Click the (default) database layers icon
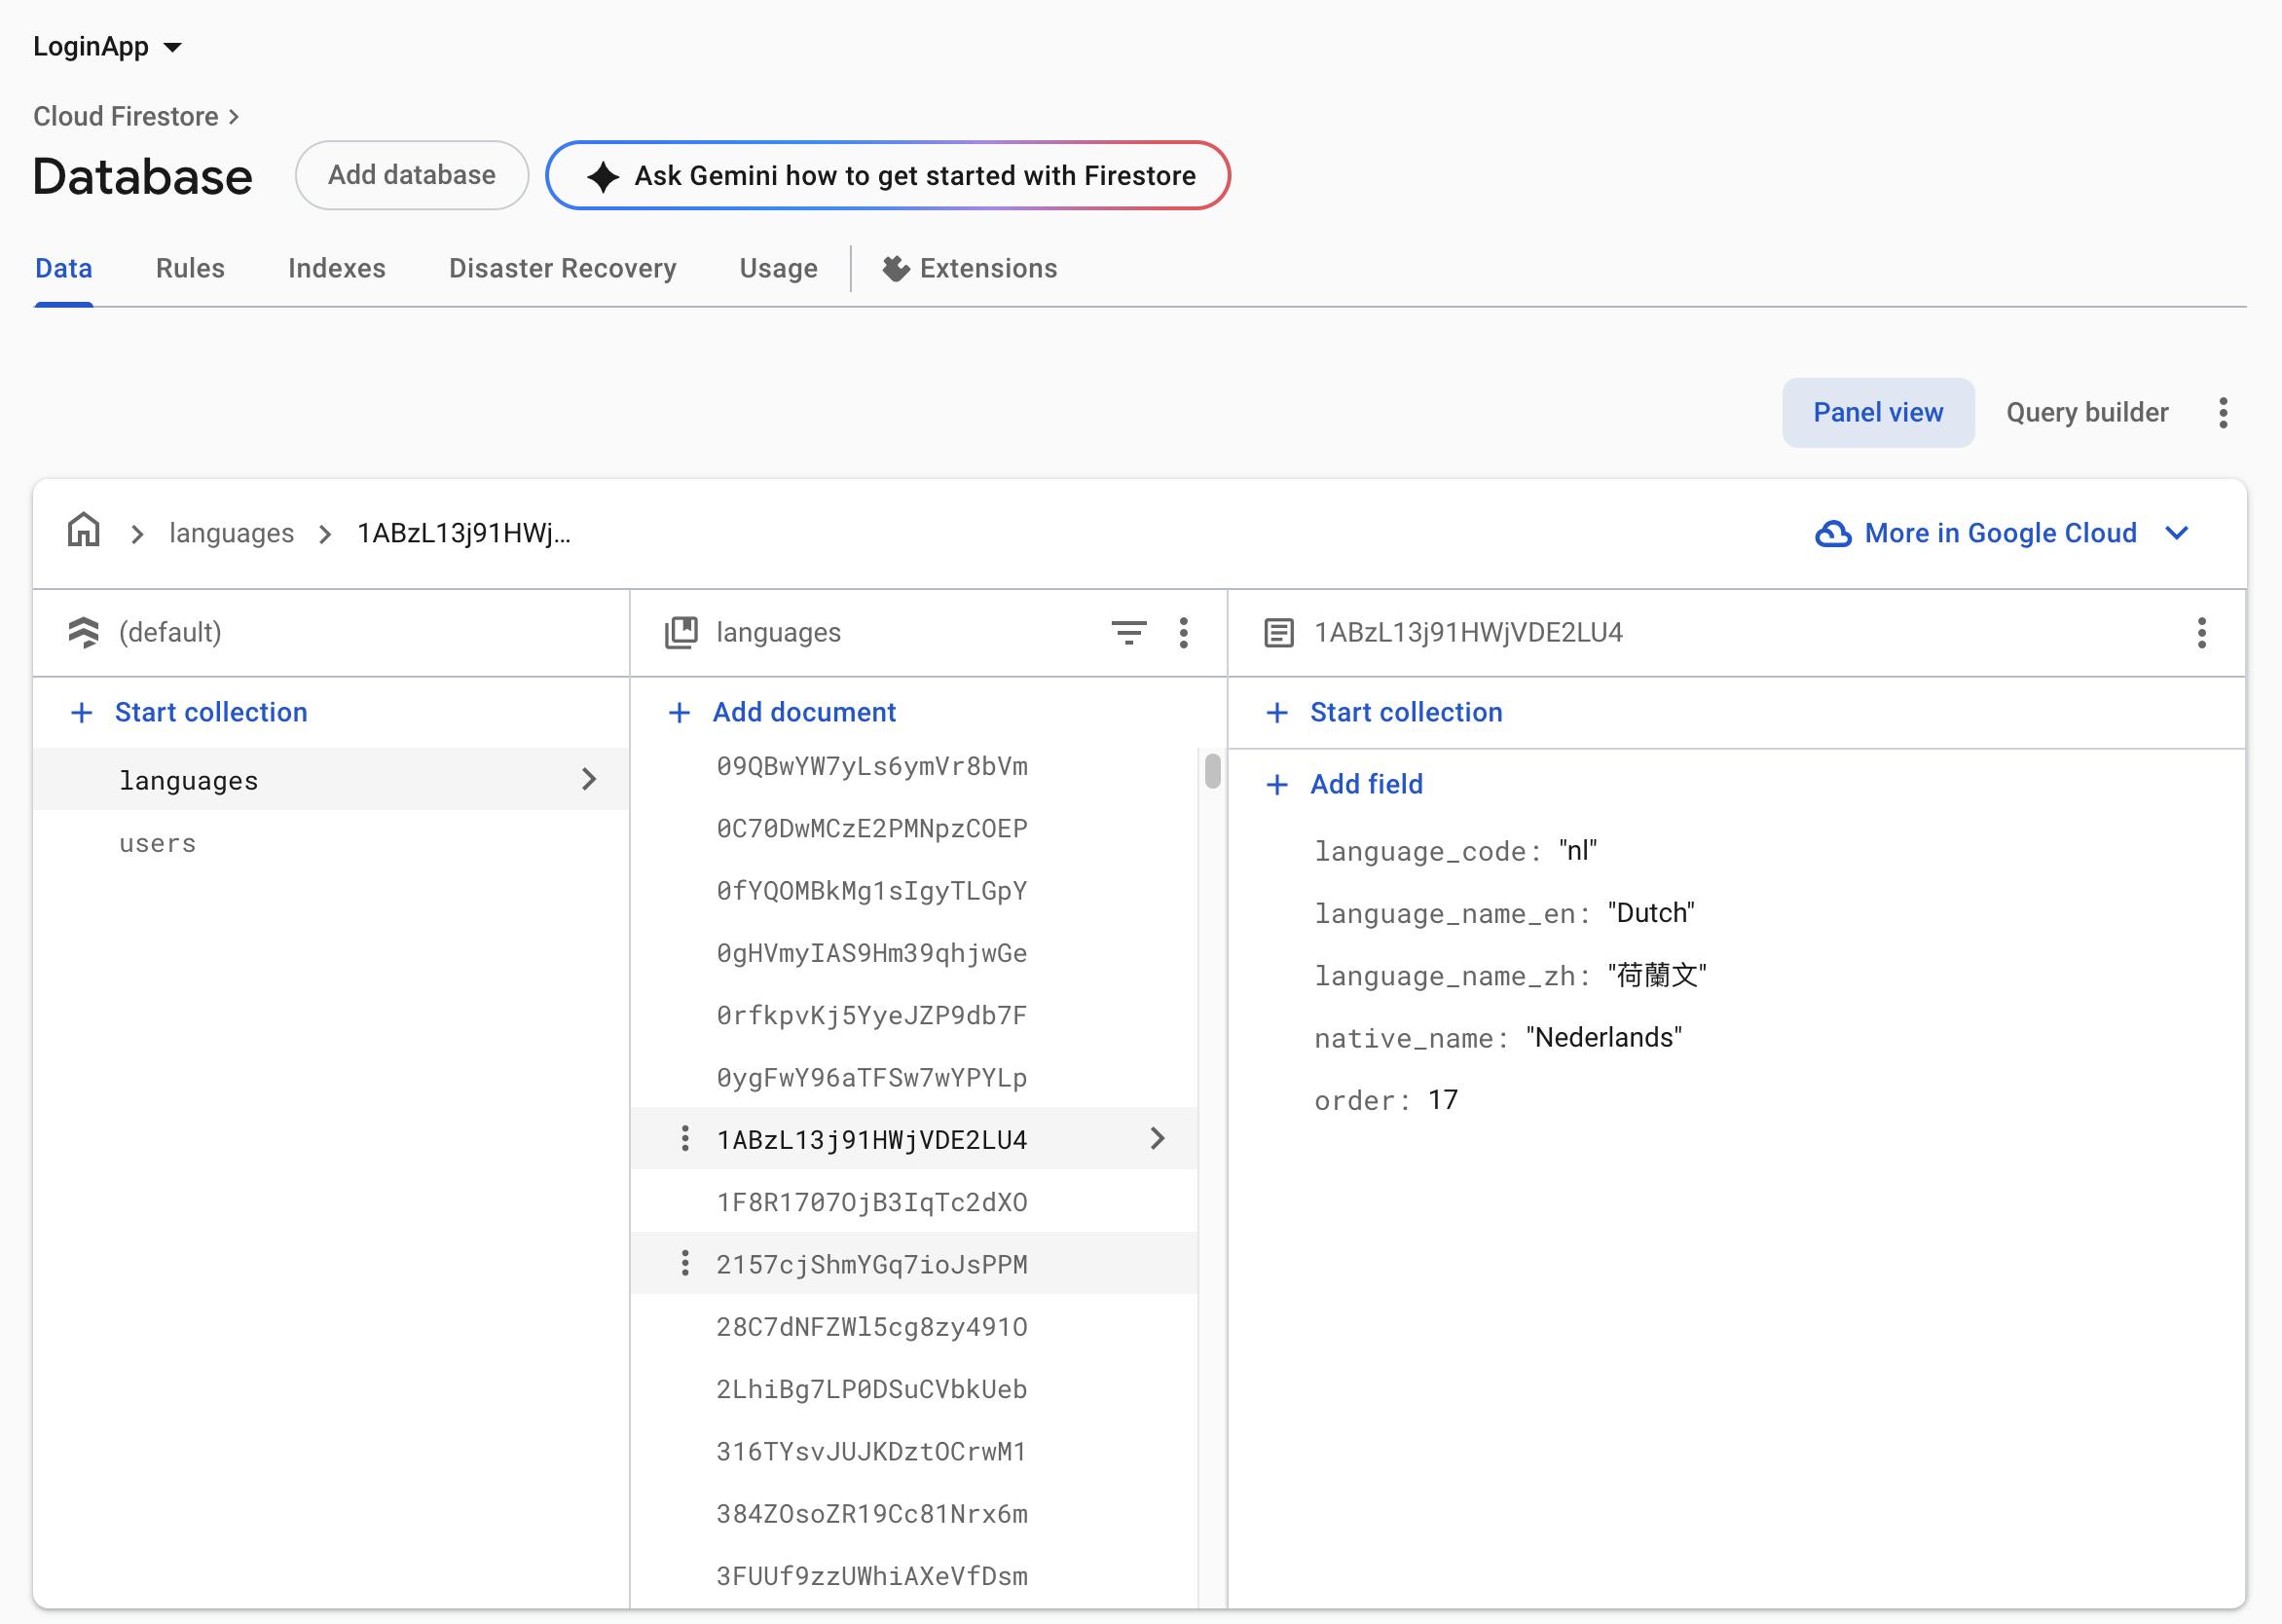 click(x=84, y=632)
